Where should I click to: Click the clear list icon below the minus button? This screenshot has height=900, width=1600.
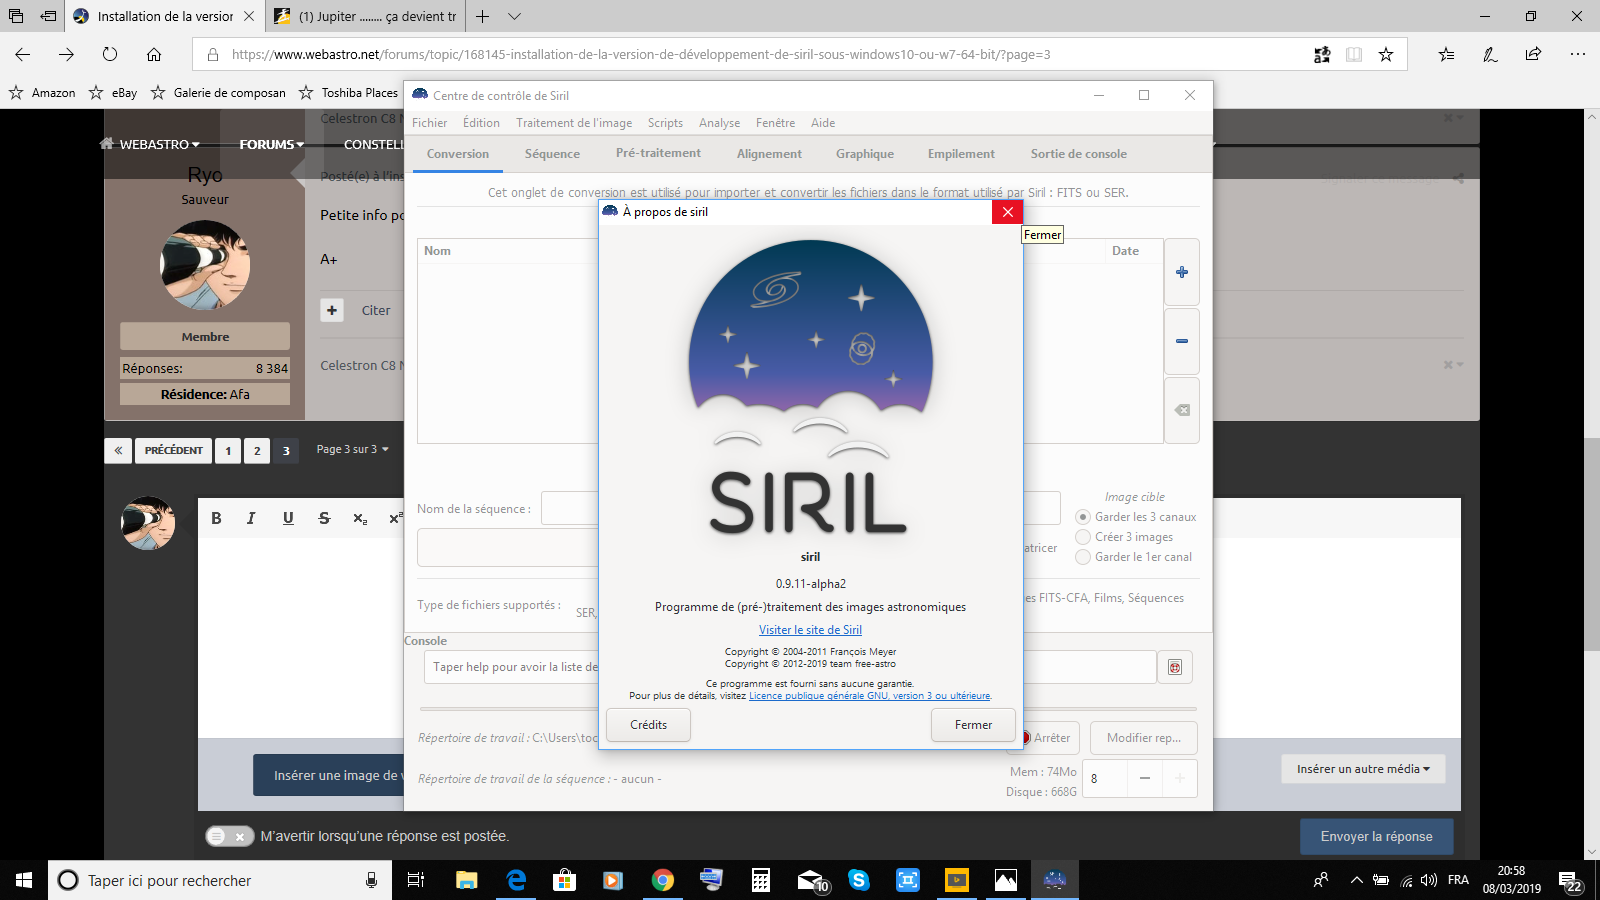click(1181, 410)
